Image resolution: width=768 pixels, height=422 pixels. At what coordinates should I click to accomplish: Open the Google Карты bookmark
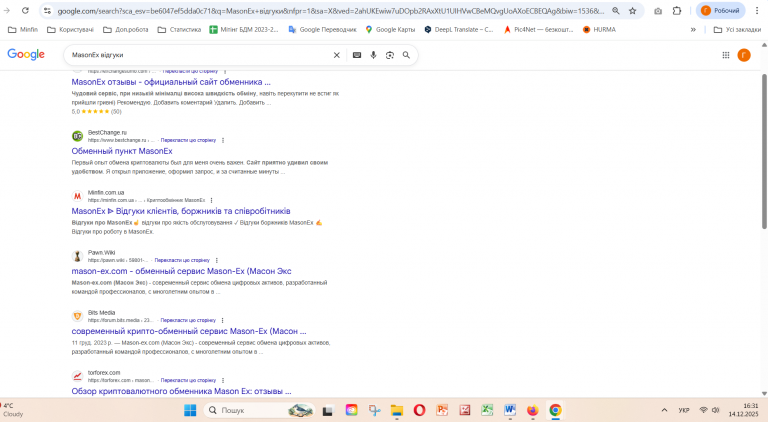[390, 29]
